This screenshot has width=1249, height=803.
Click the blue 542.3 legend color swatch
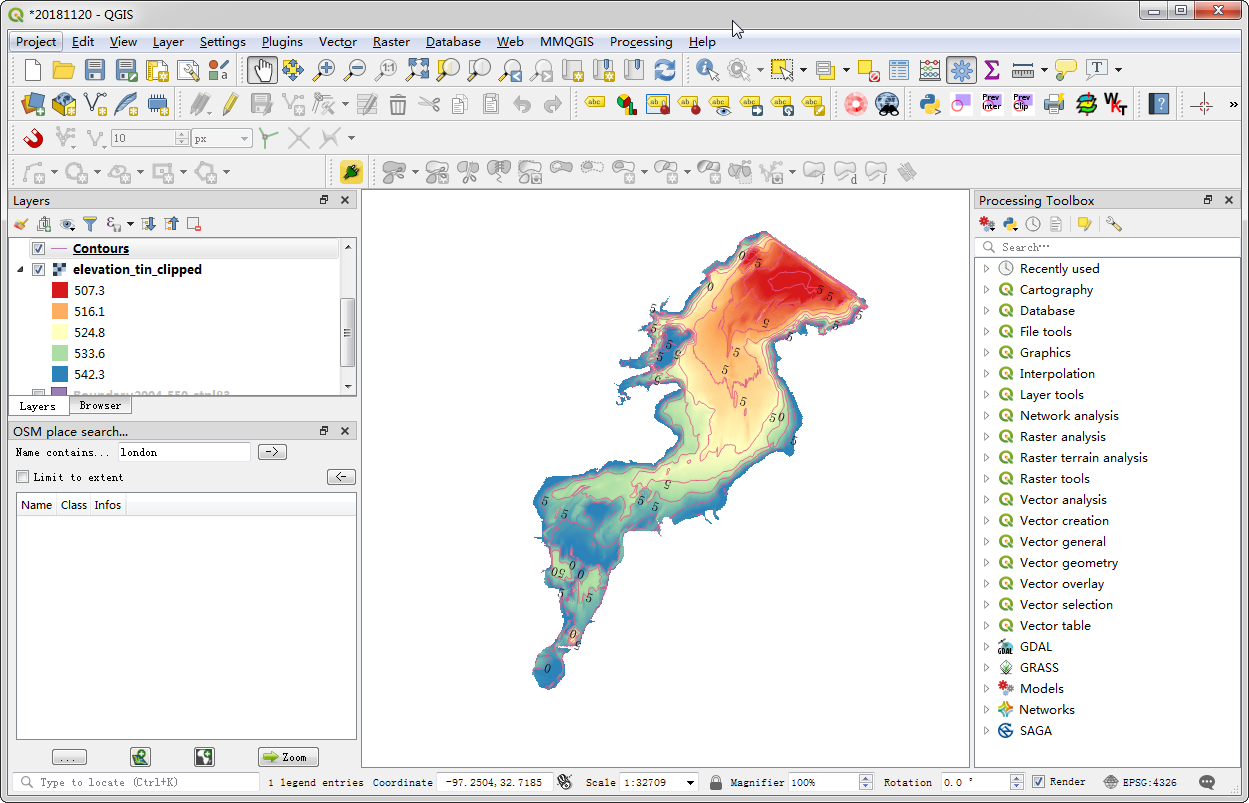click(x=59, y=374)
